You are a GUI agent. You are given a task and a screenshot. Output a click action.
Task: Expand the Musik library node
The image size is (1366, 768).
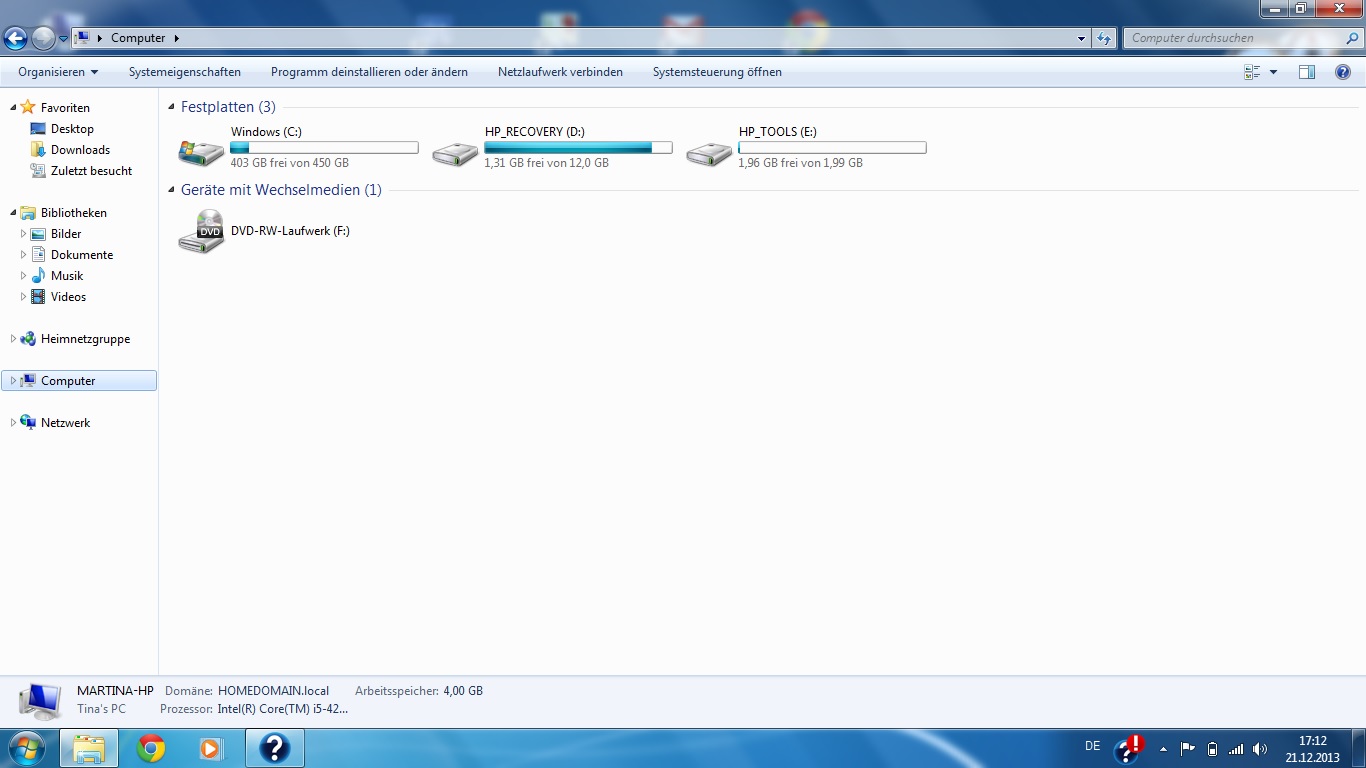coord(23,276)
